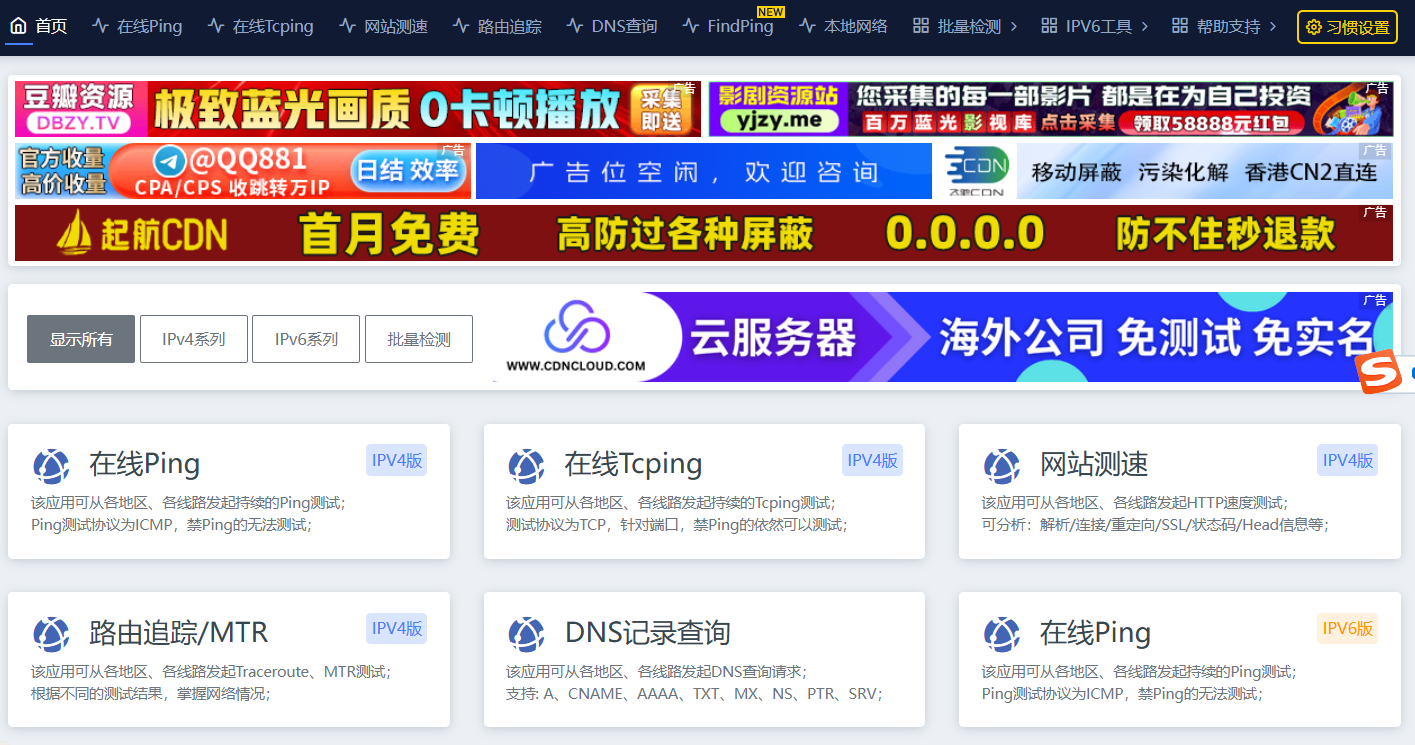This screenshot has width=1415, height=745.
Task: Filter tools by IPv6系列
Action: [x=306, y=339]
